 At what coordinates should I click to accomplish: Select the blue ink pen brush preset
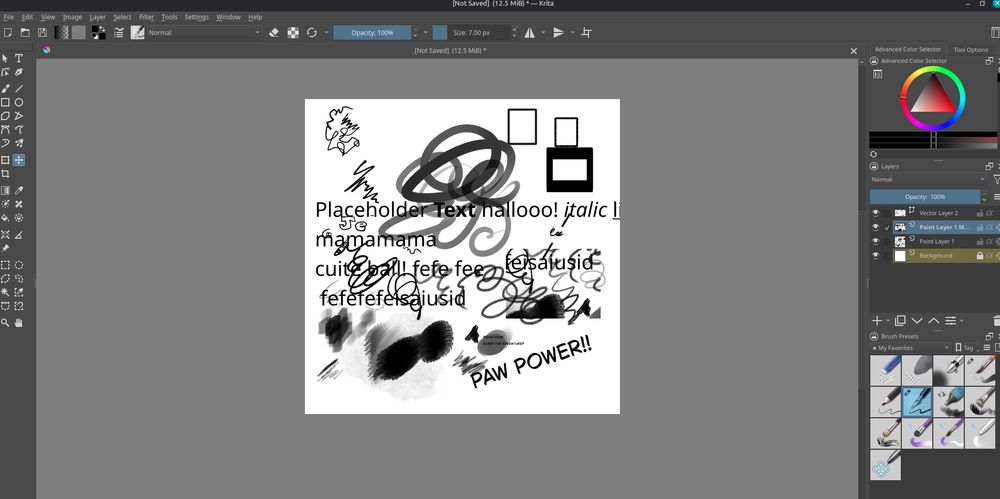[917, 402]
